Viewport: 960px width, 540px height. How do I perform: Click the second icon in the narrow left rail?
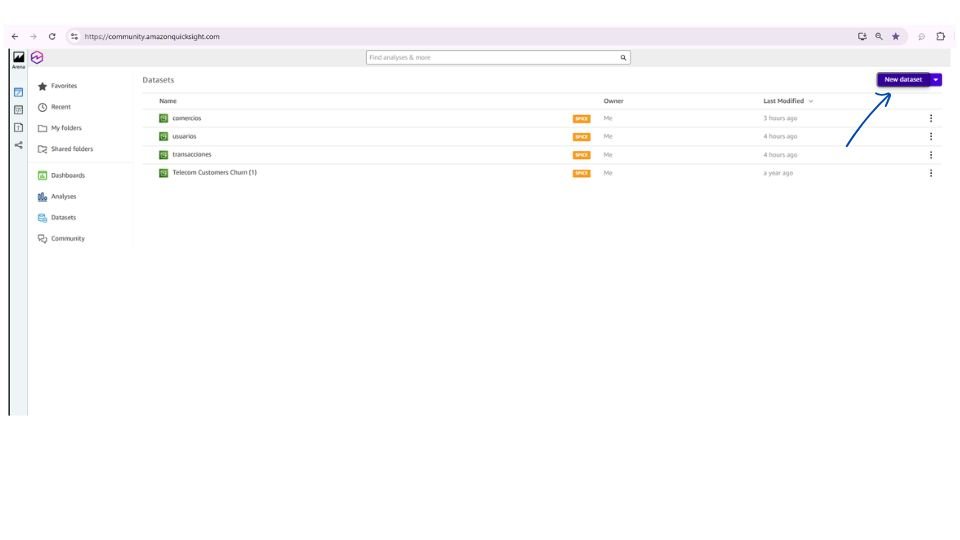(x=18, y=110)
